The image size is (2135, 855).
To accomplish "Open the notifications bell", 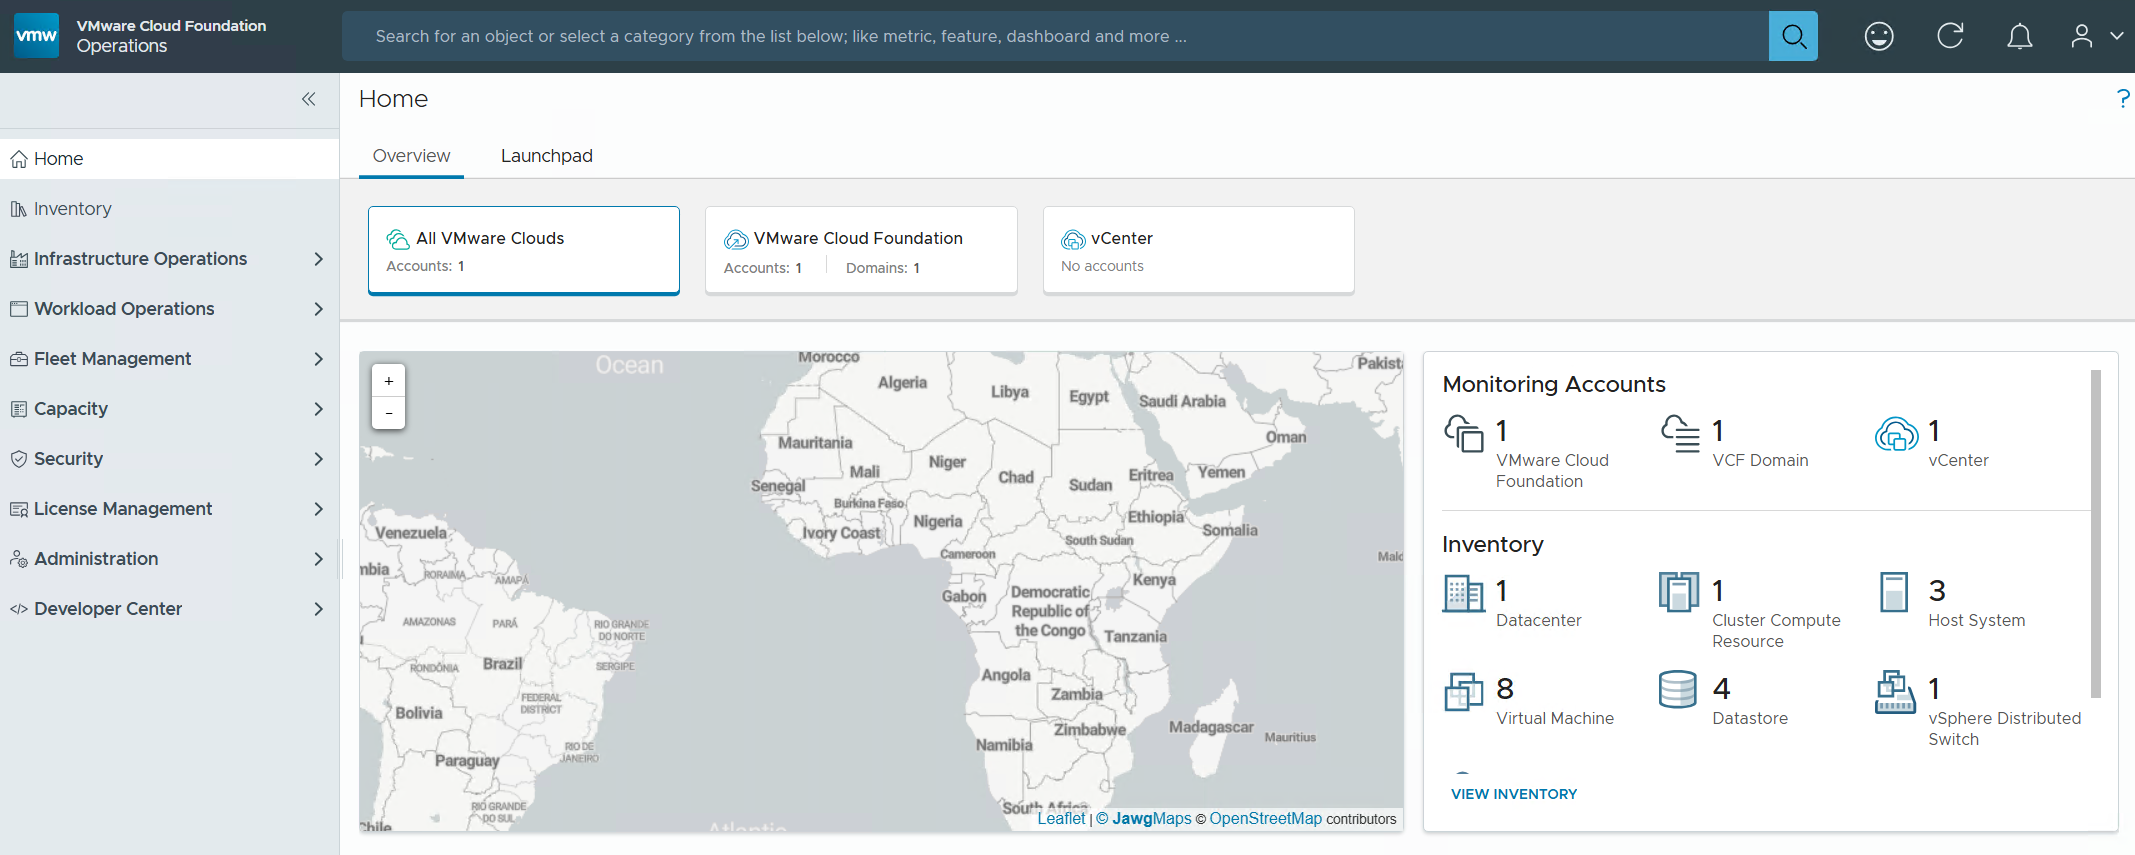I will point(2019,37).
